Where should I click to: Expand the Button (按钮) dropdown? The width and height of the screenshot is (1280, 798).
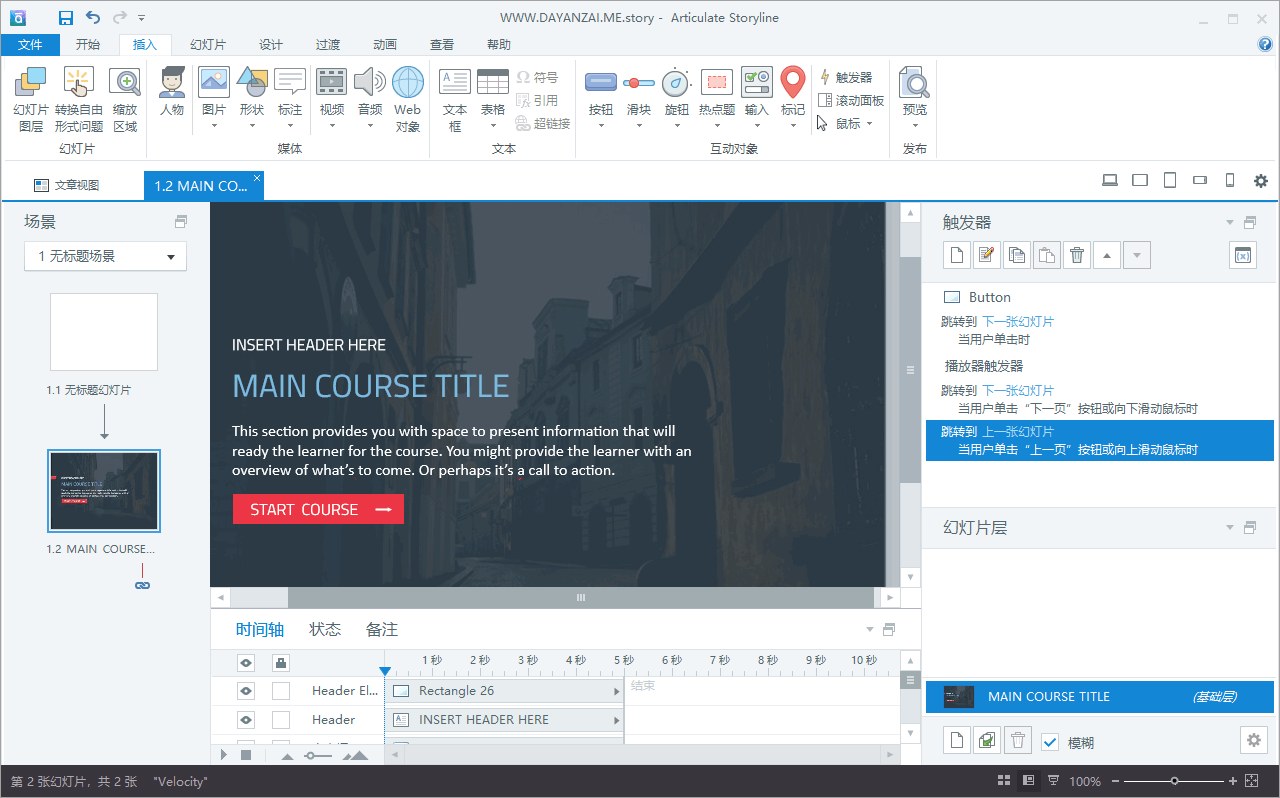point(601,126)
